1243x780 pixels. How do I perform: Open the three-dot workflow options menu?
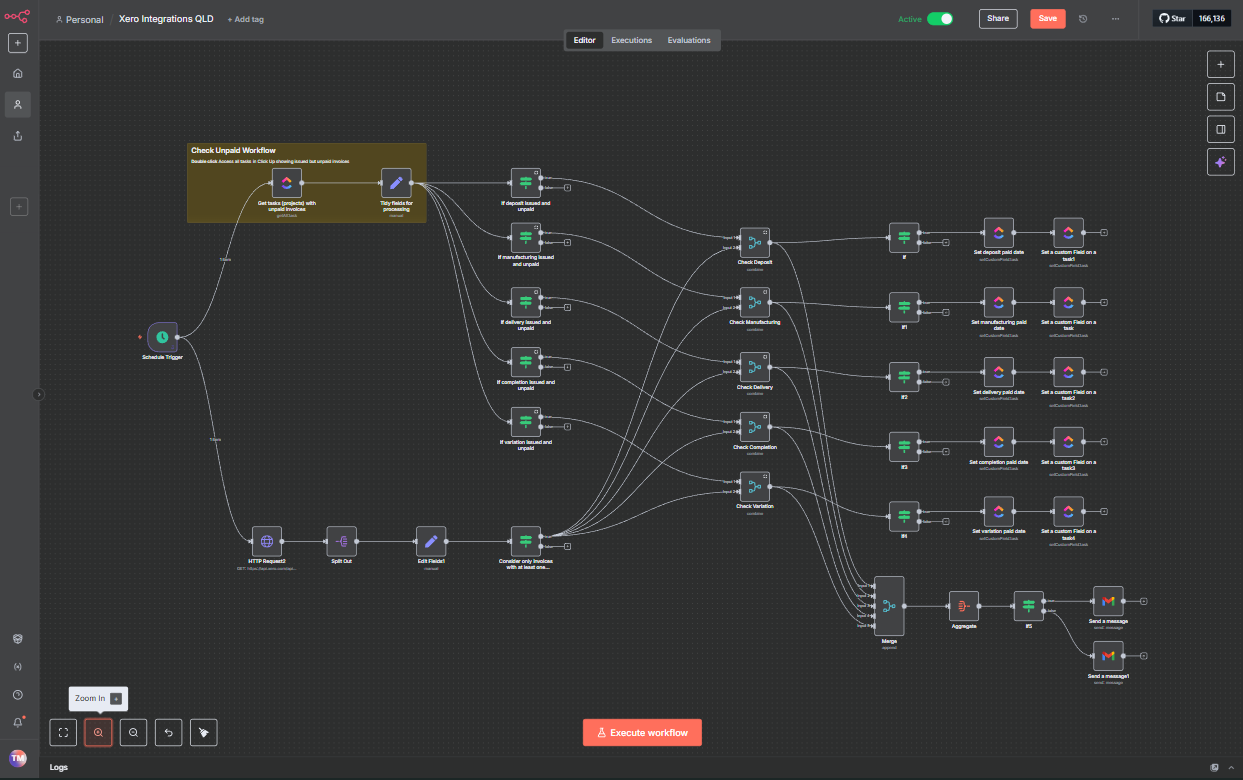(x=1115, y=19)
